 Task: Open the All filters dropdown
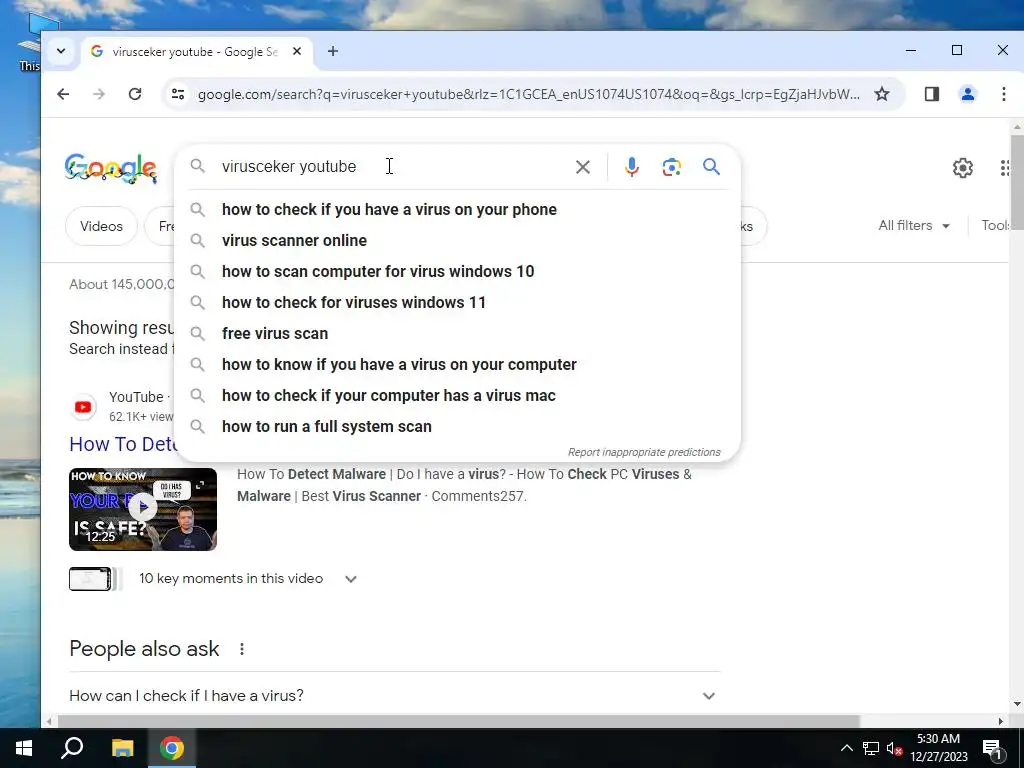click(x=914, y=225)
